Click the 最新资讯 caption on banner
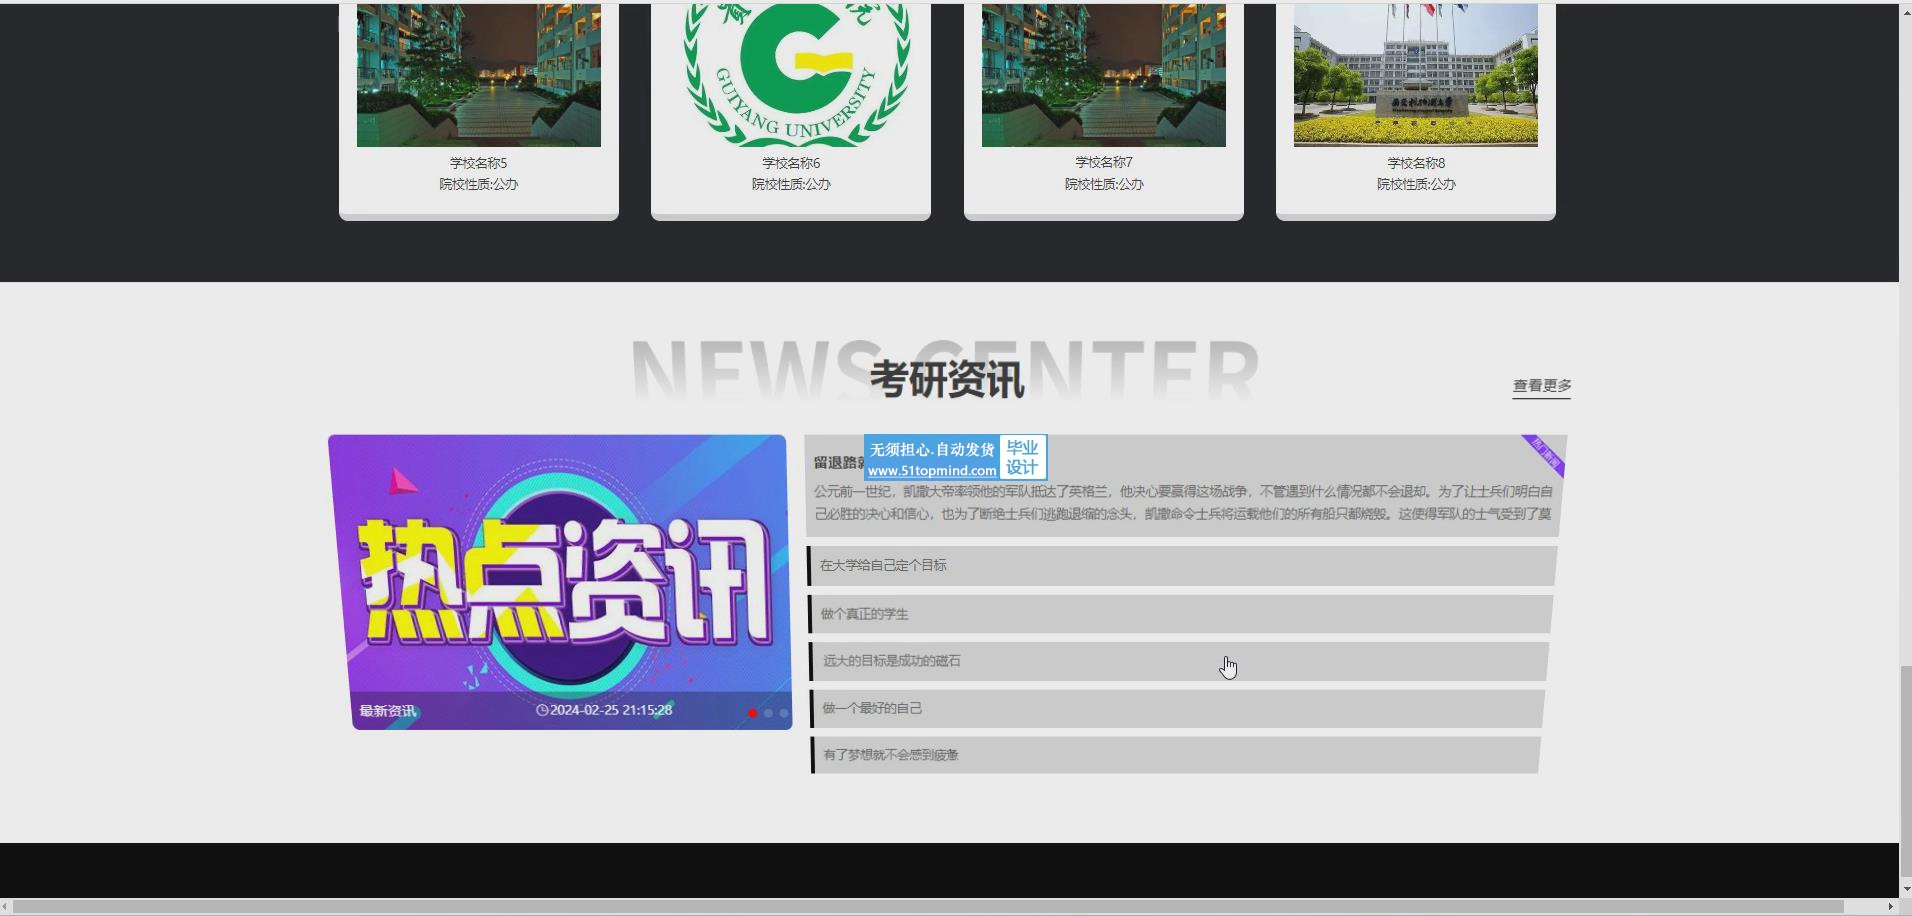1912x916 pixels. click(x=388, y=711)
